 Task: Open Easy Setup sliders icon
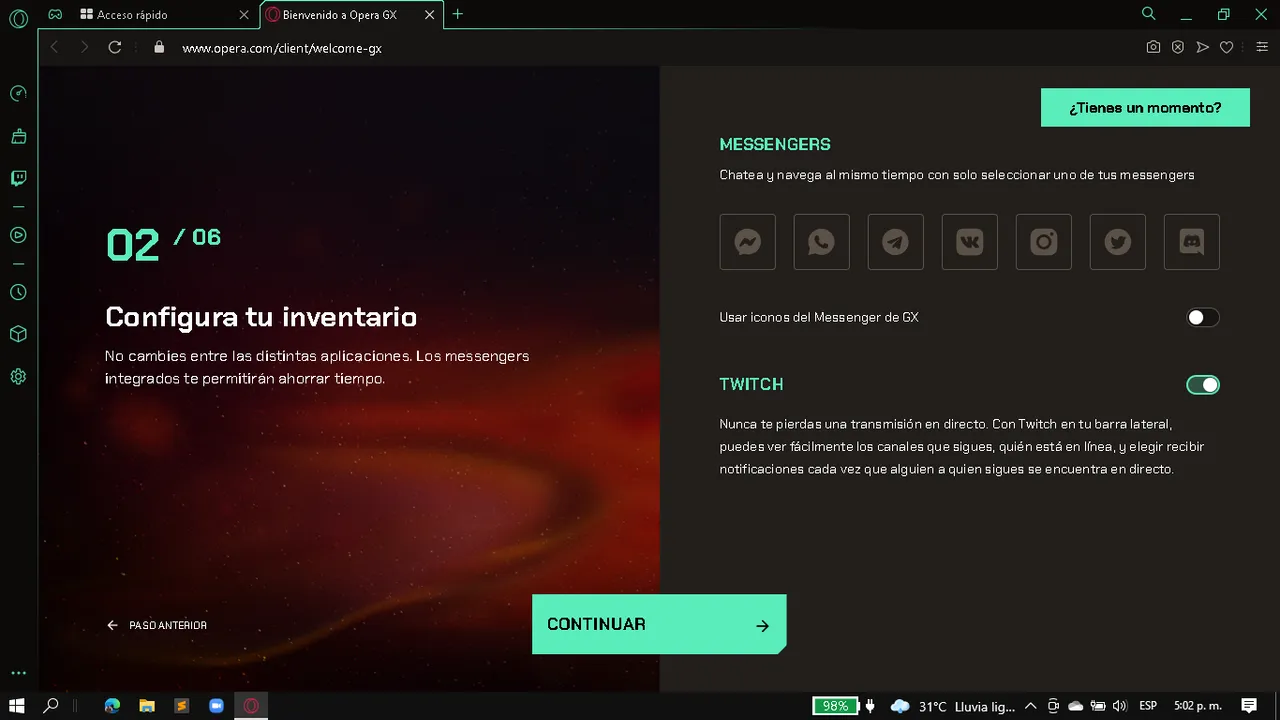click(x=1260, y=47)
